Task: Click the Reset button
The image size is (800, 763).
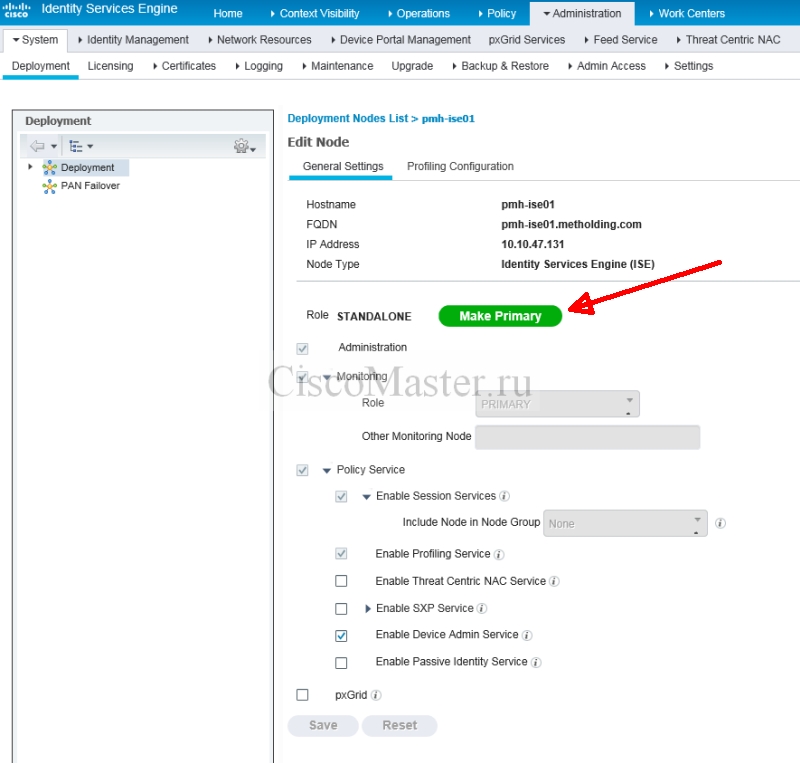Action: (x=399, y=725)
